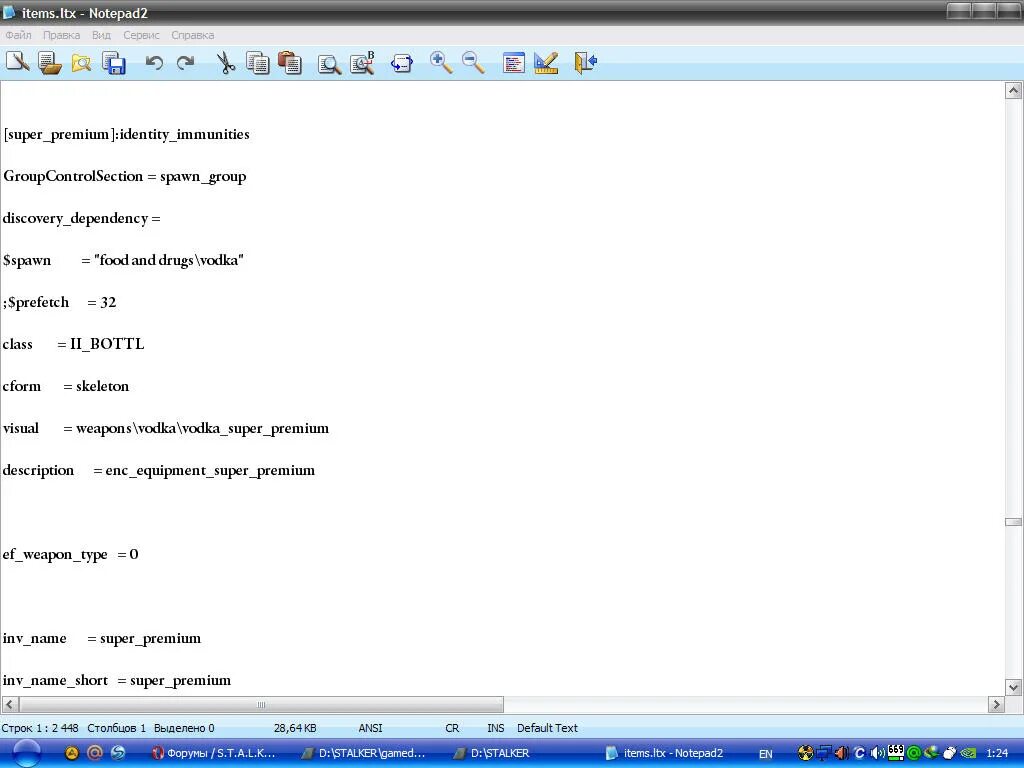This screenshot has height=768, width=1024.
Task: Click 'Default Text' scheme in status bar
Action: click(x=547, y=728)
